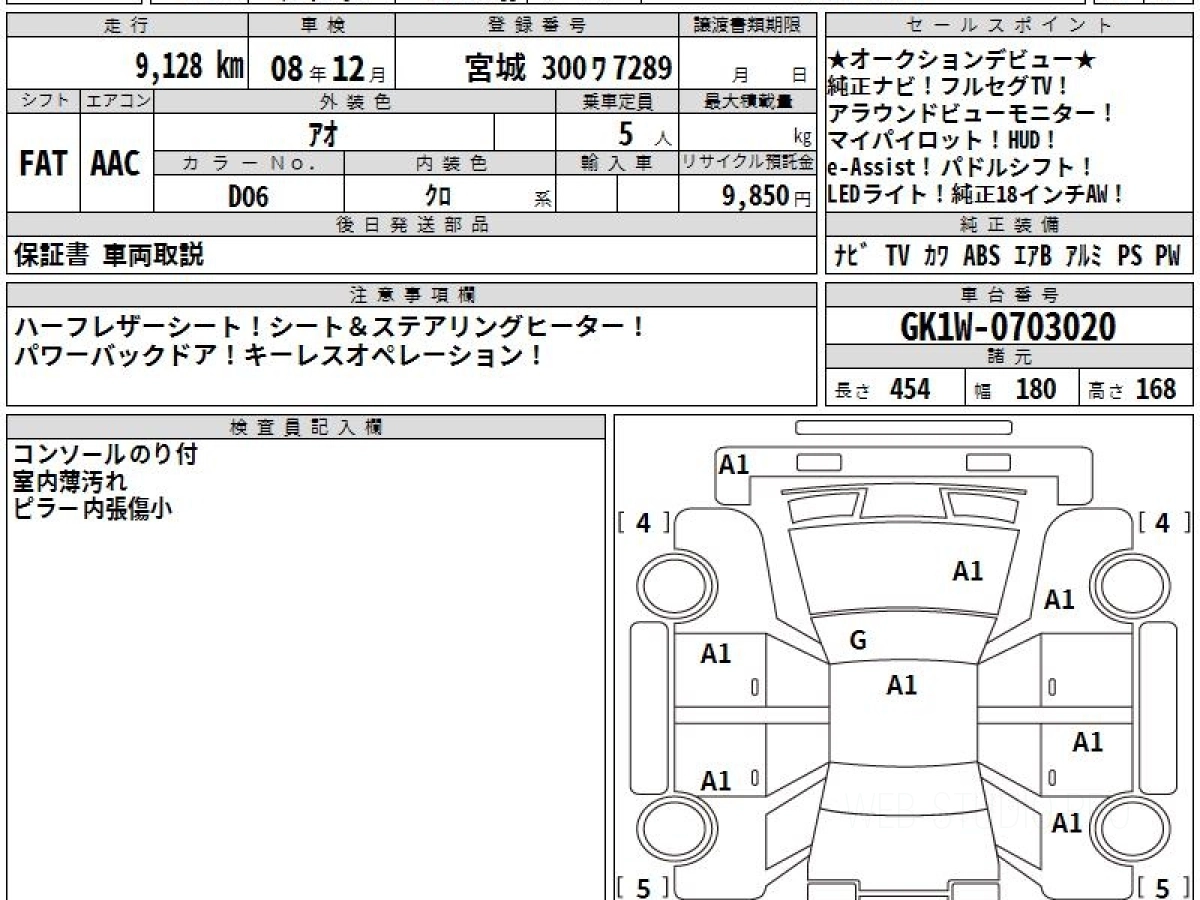This screenshot has width=1200, height=900.
Task: Click エアB in the genuine equipment row
Action: (x=1033, y=256)
